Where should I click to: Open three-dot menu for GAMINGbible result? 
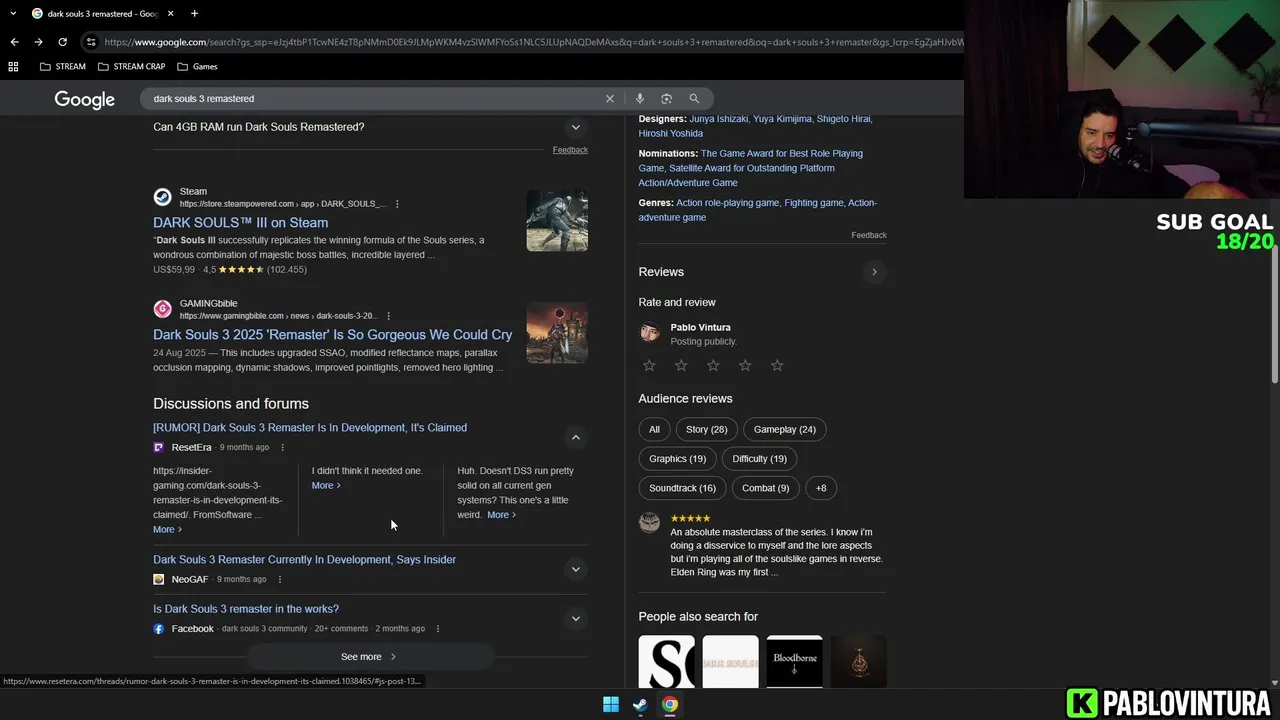tap(388, 316)
